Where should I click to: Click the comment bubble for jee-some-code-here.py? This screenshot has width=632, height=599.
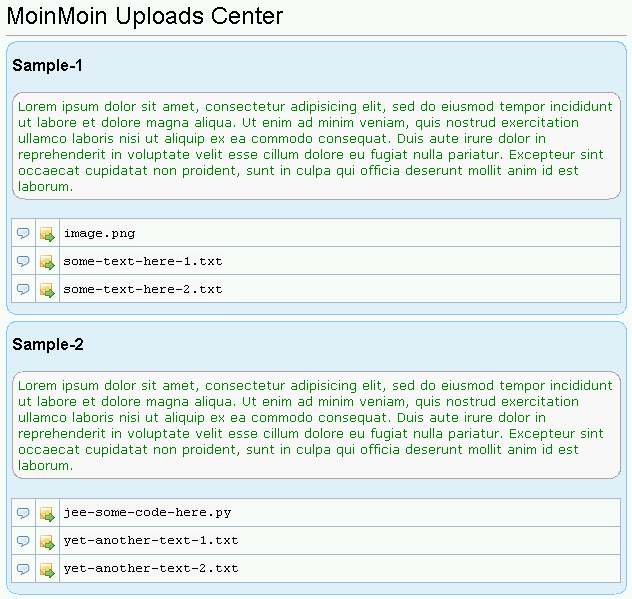click(x=23, y=512)
